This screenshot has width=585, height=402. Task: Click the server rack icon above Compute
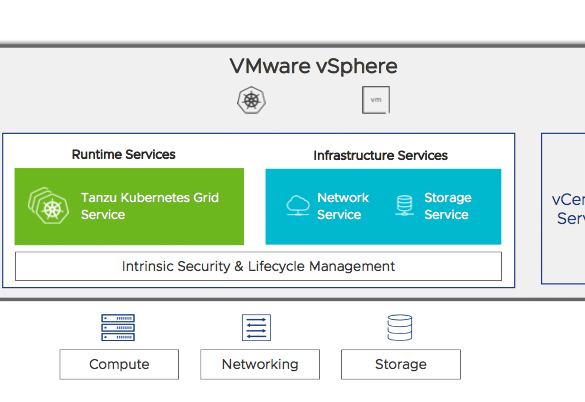[118, 327]
